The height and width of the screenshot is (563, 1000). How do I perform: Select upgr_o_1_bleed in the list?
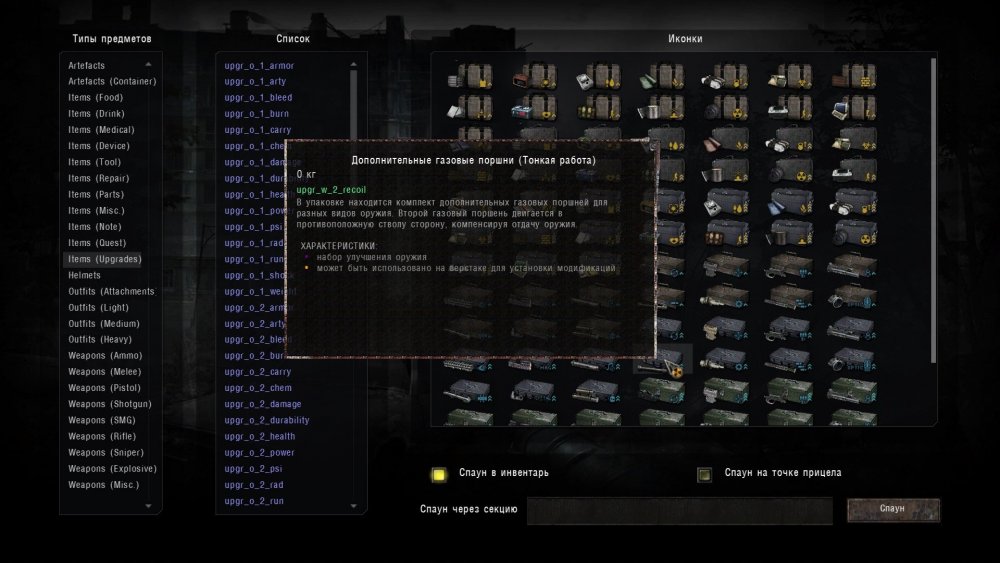[x=258, y=98]
